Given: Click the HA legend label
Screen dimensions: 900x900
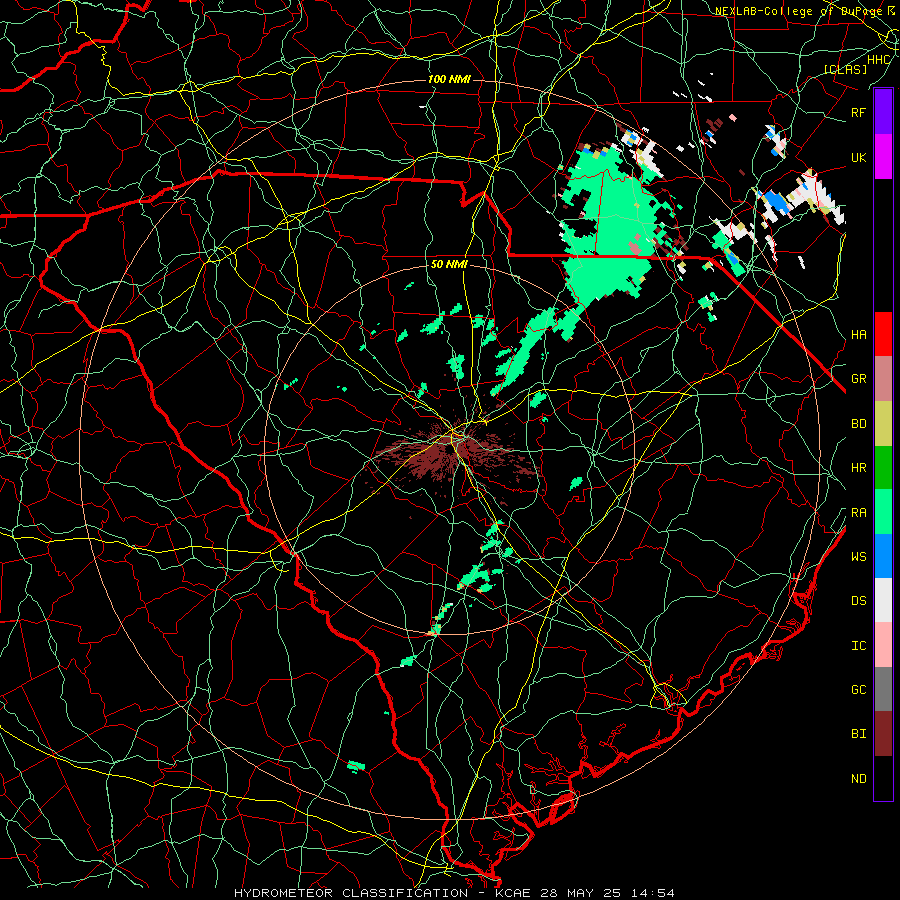Looking at the screenshot, I should pyautogui.click(x=859, y=334).
